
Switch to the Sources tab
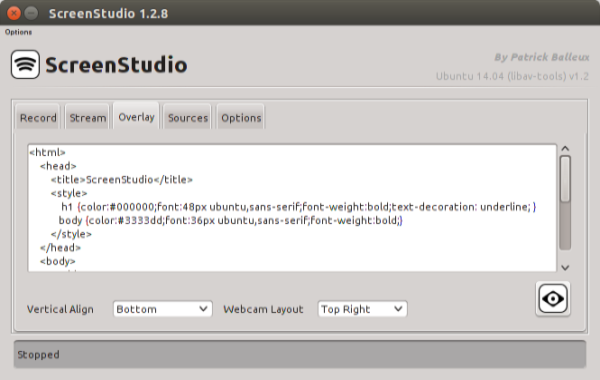[x=188, y=117]
